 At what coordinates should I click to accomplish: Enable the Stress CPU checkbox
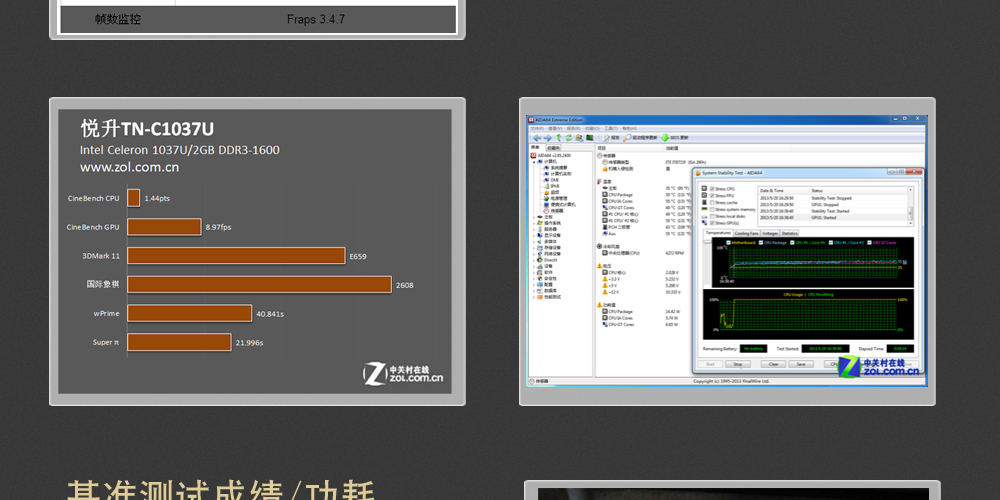click(712, 189)
